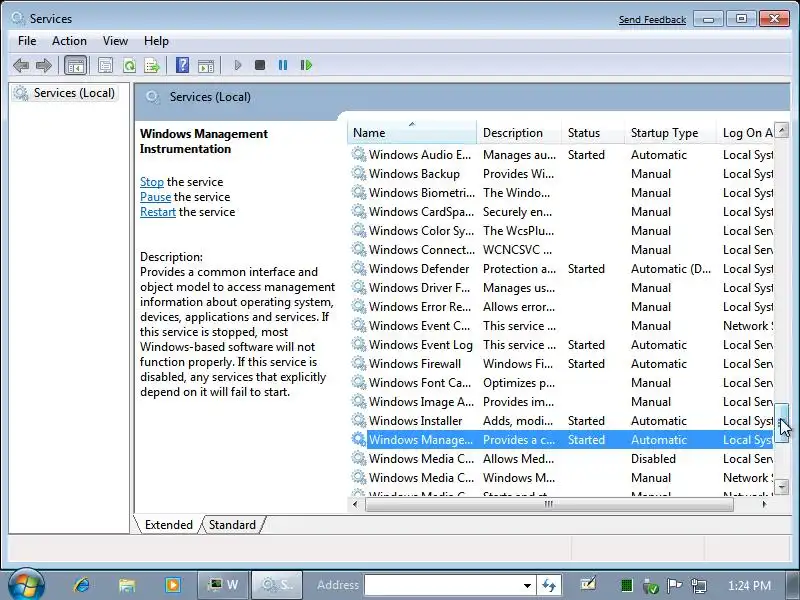800x600 pixels.
Task: Select the gear icon beside Windows Backup
Action: [359, 174]
